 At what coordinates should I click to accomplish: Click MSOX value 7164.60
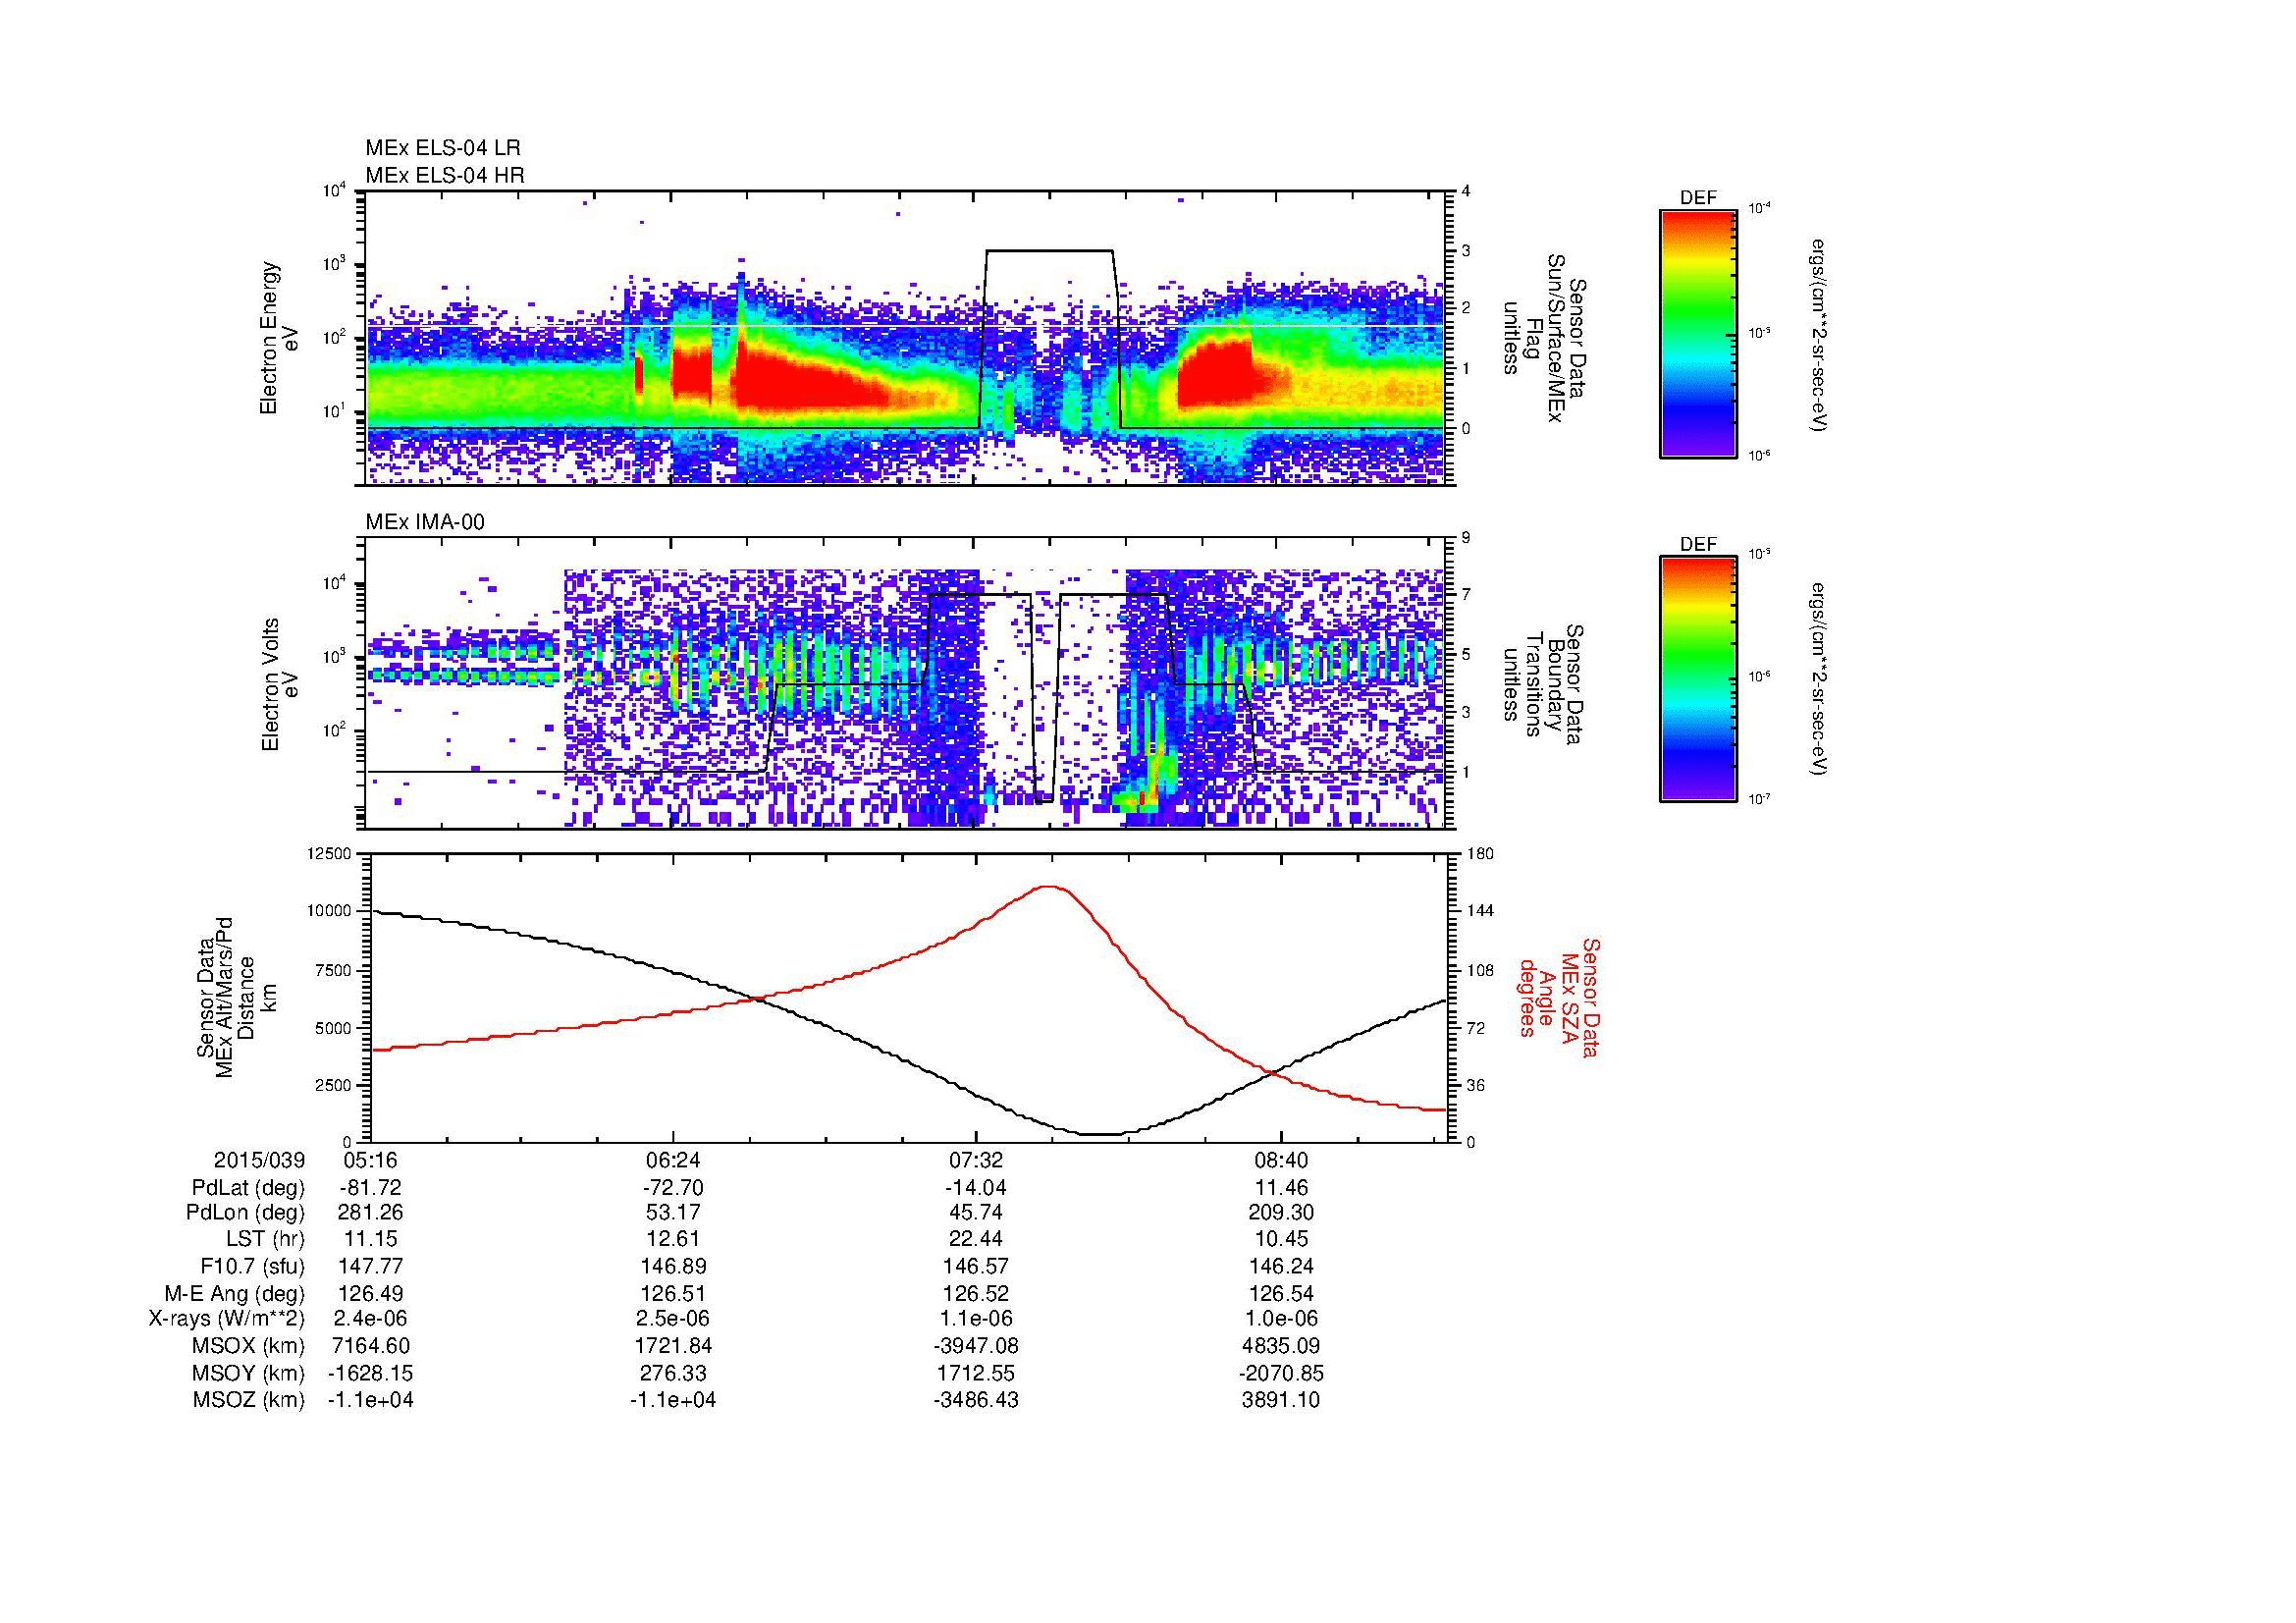(371, 1346)
